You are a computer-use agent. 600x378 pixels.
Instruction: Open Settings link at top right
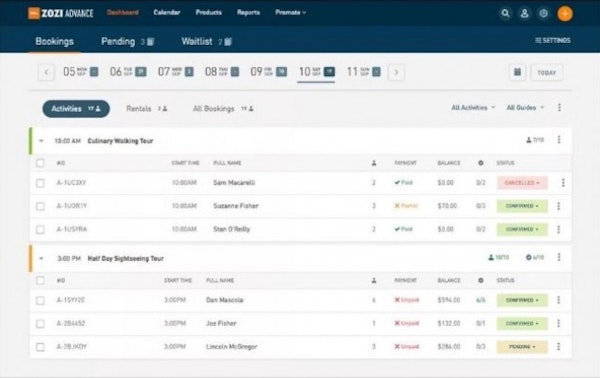(x=553, y=40)
